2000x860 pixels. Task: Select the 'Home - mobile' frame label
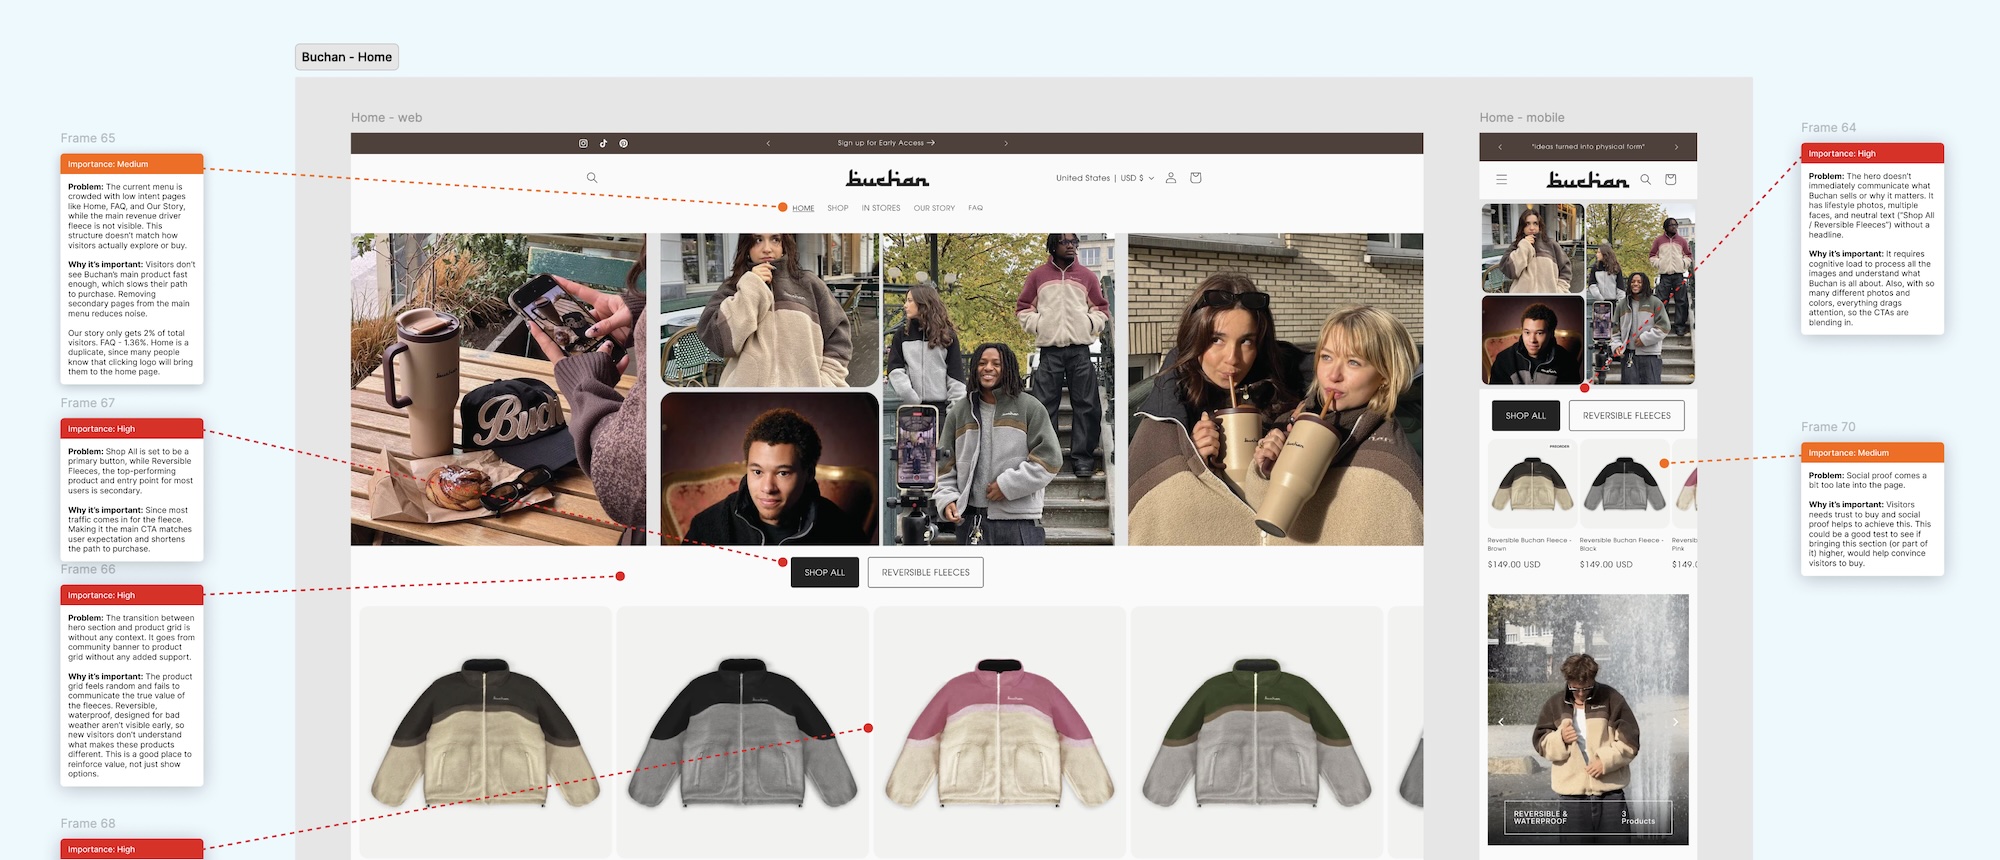[x=1522, y=118]
